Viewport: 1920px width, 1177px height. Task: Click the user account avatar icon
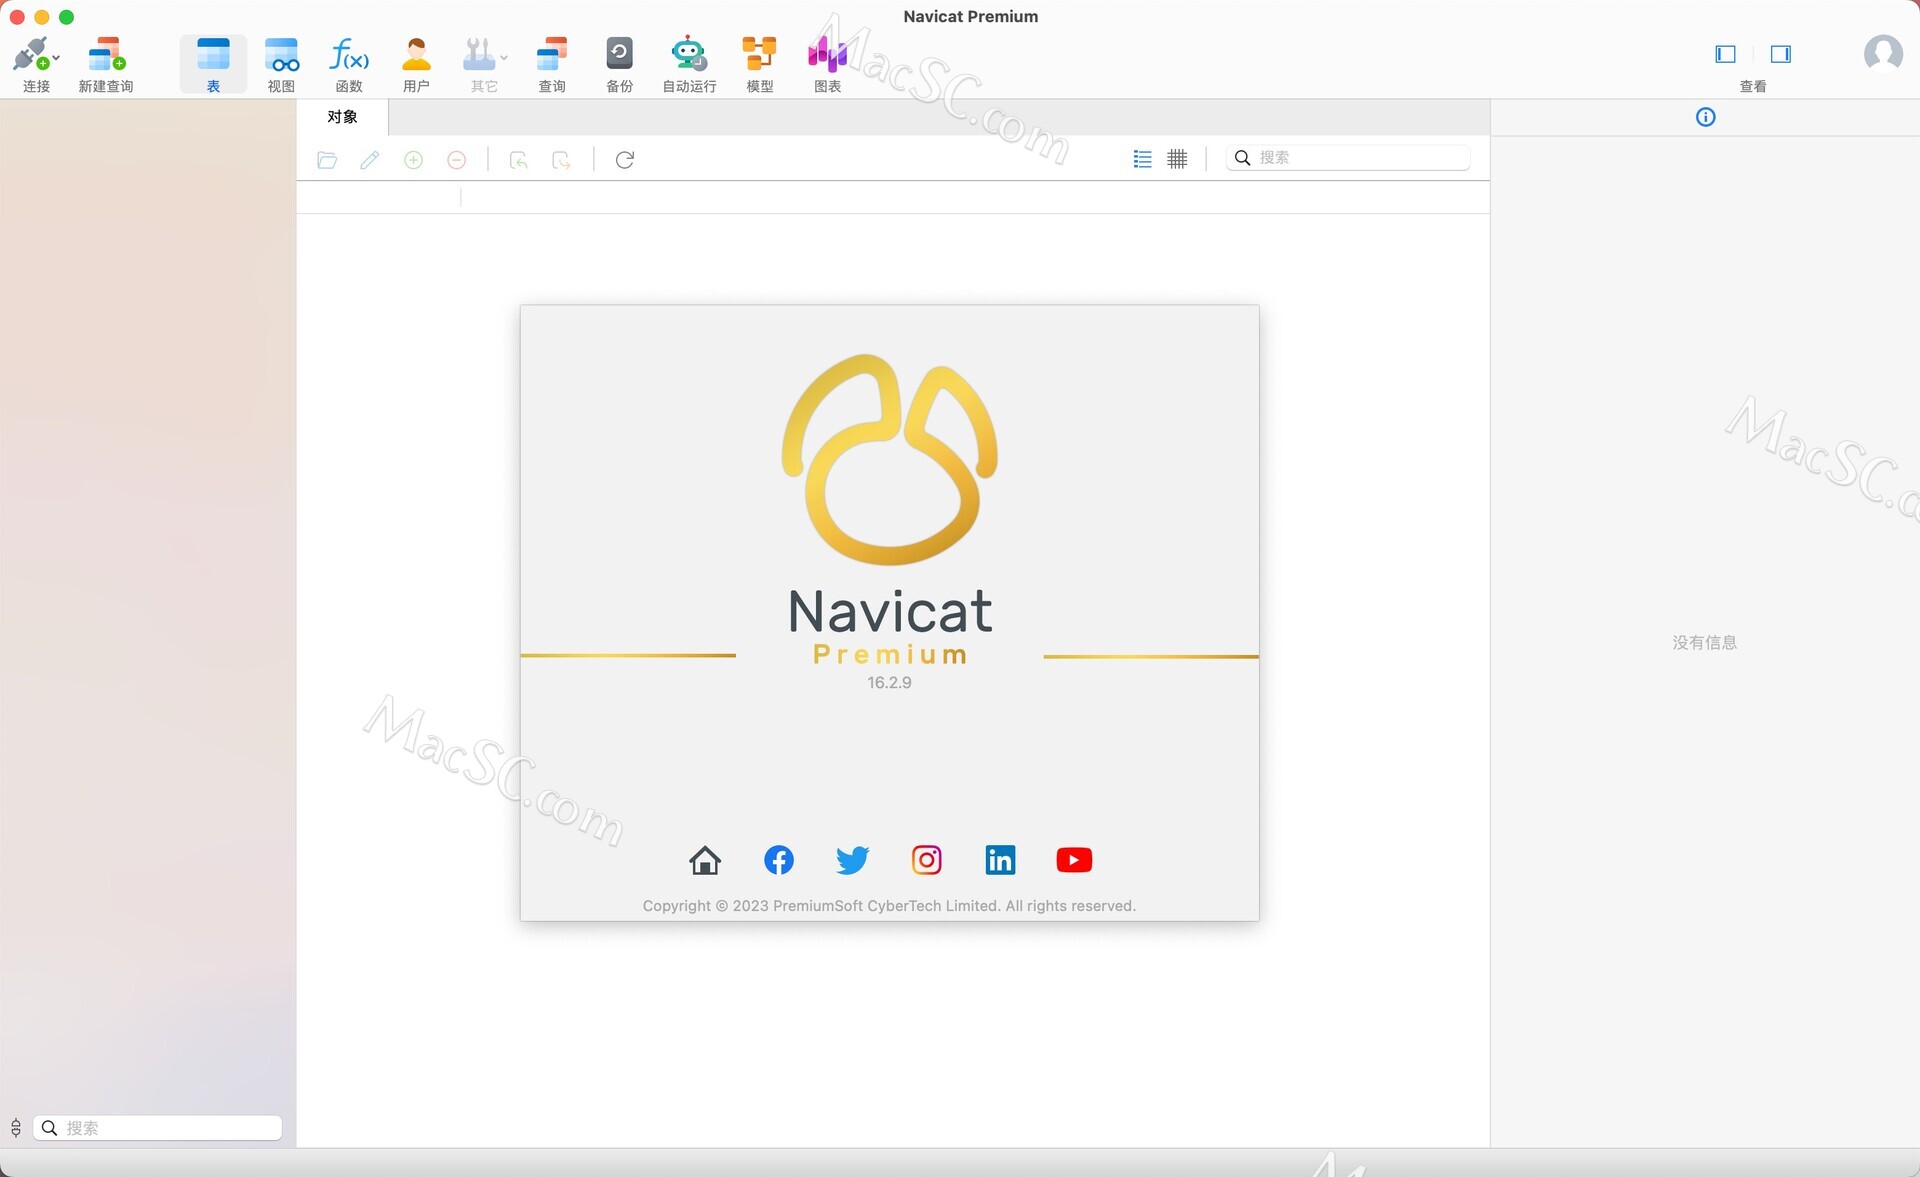coord(1883,53)
